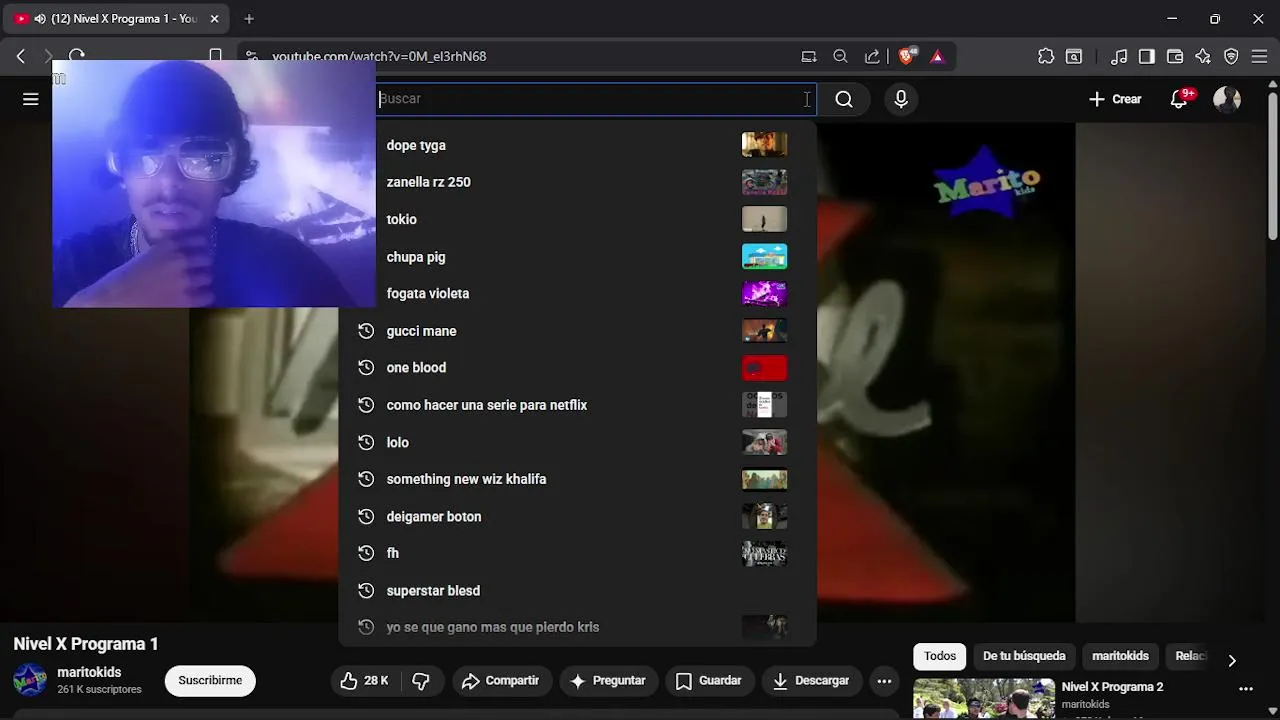
Task: Reload the page
Action: (x=77, y=56)
